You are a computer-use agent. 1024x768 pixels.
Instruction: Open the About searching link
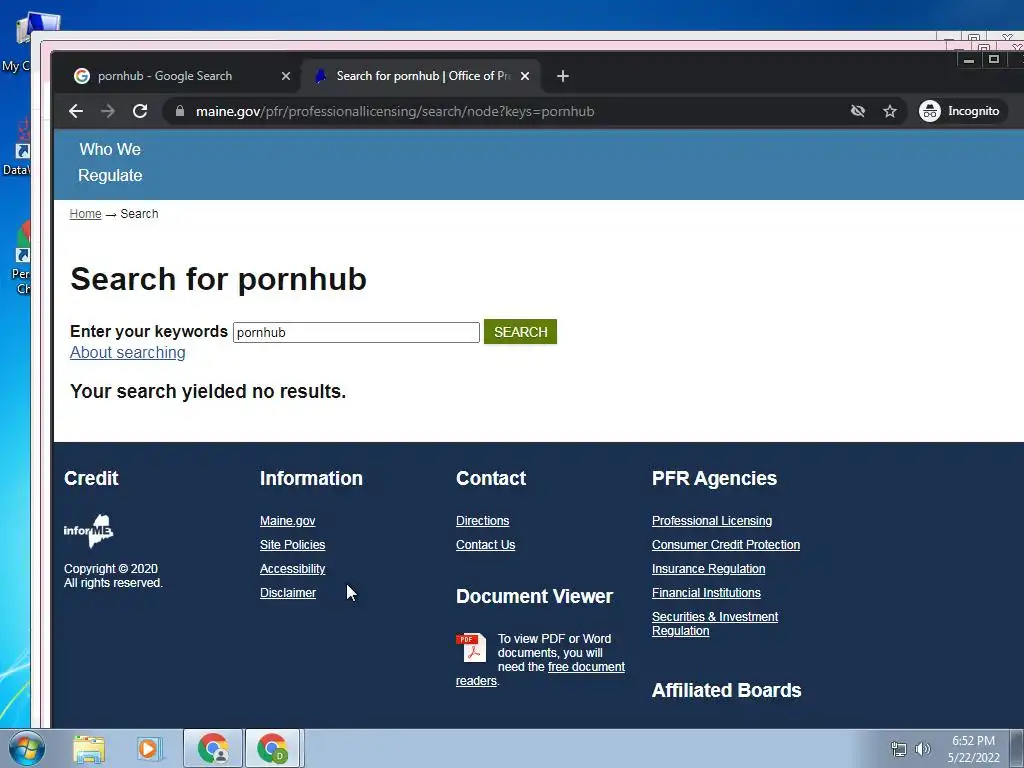click(127, 353)
